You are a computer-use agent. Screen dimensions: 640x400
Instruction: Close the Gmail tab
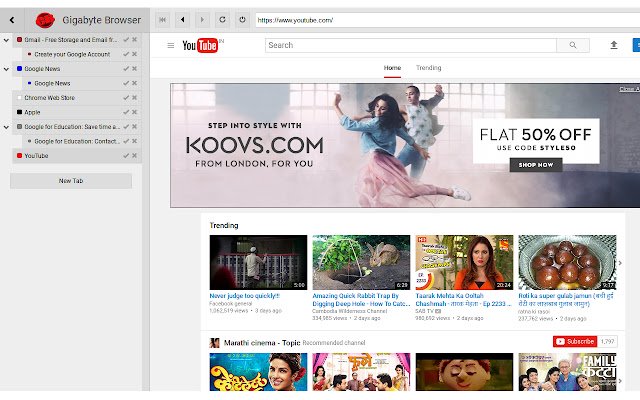click(x=134, y=40)
